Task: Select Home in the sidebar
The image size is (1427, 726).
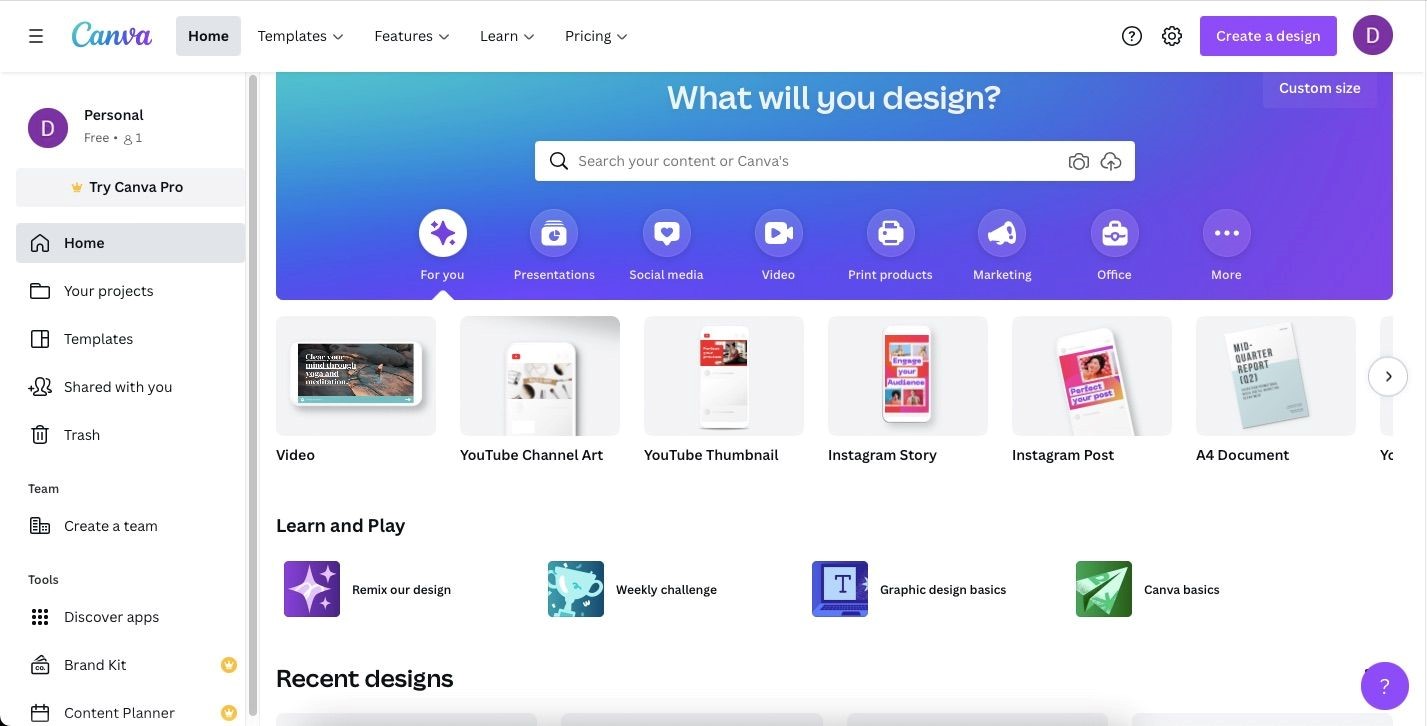Action: [130, 243]
